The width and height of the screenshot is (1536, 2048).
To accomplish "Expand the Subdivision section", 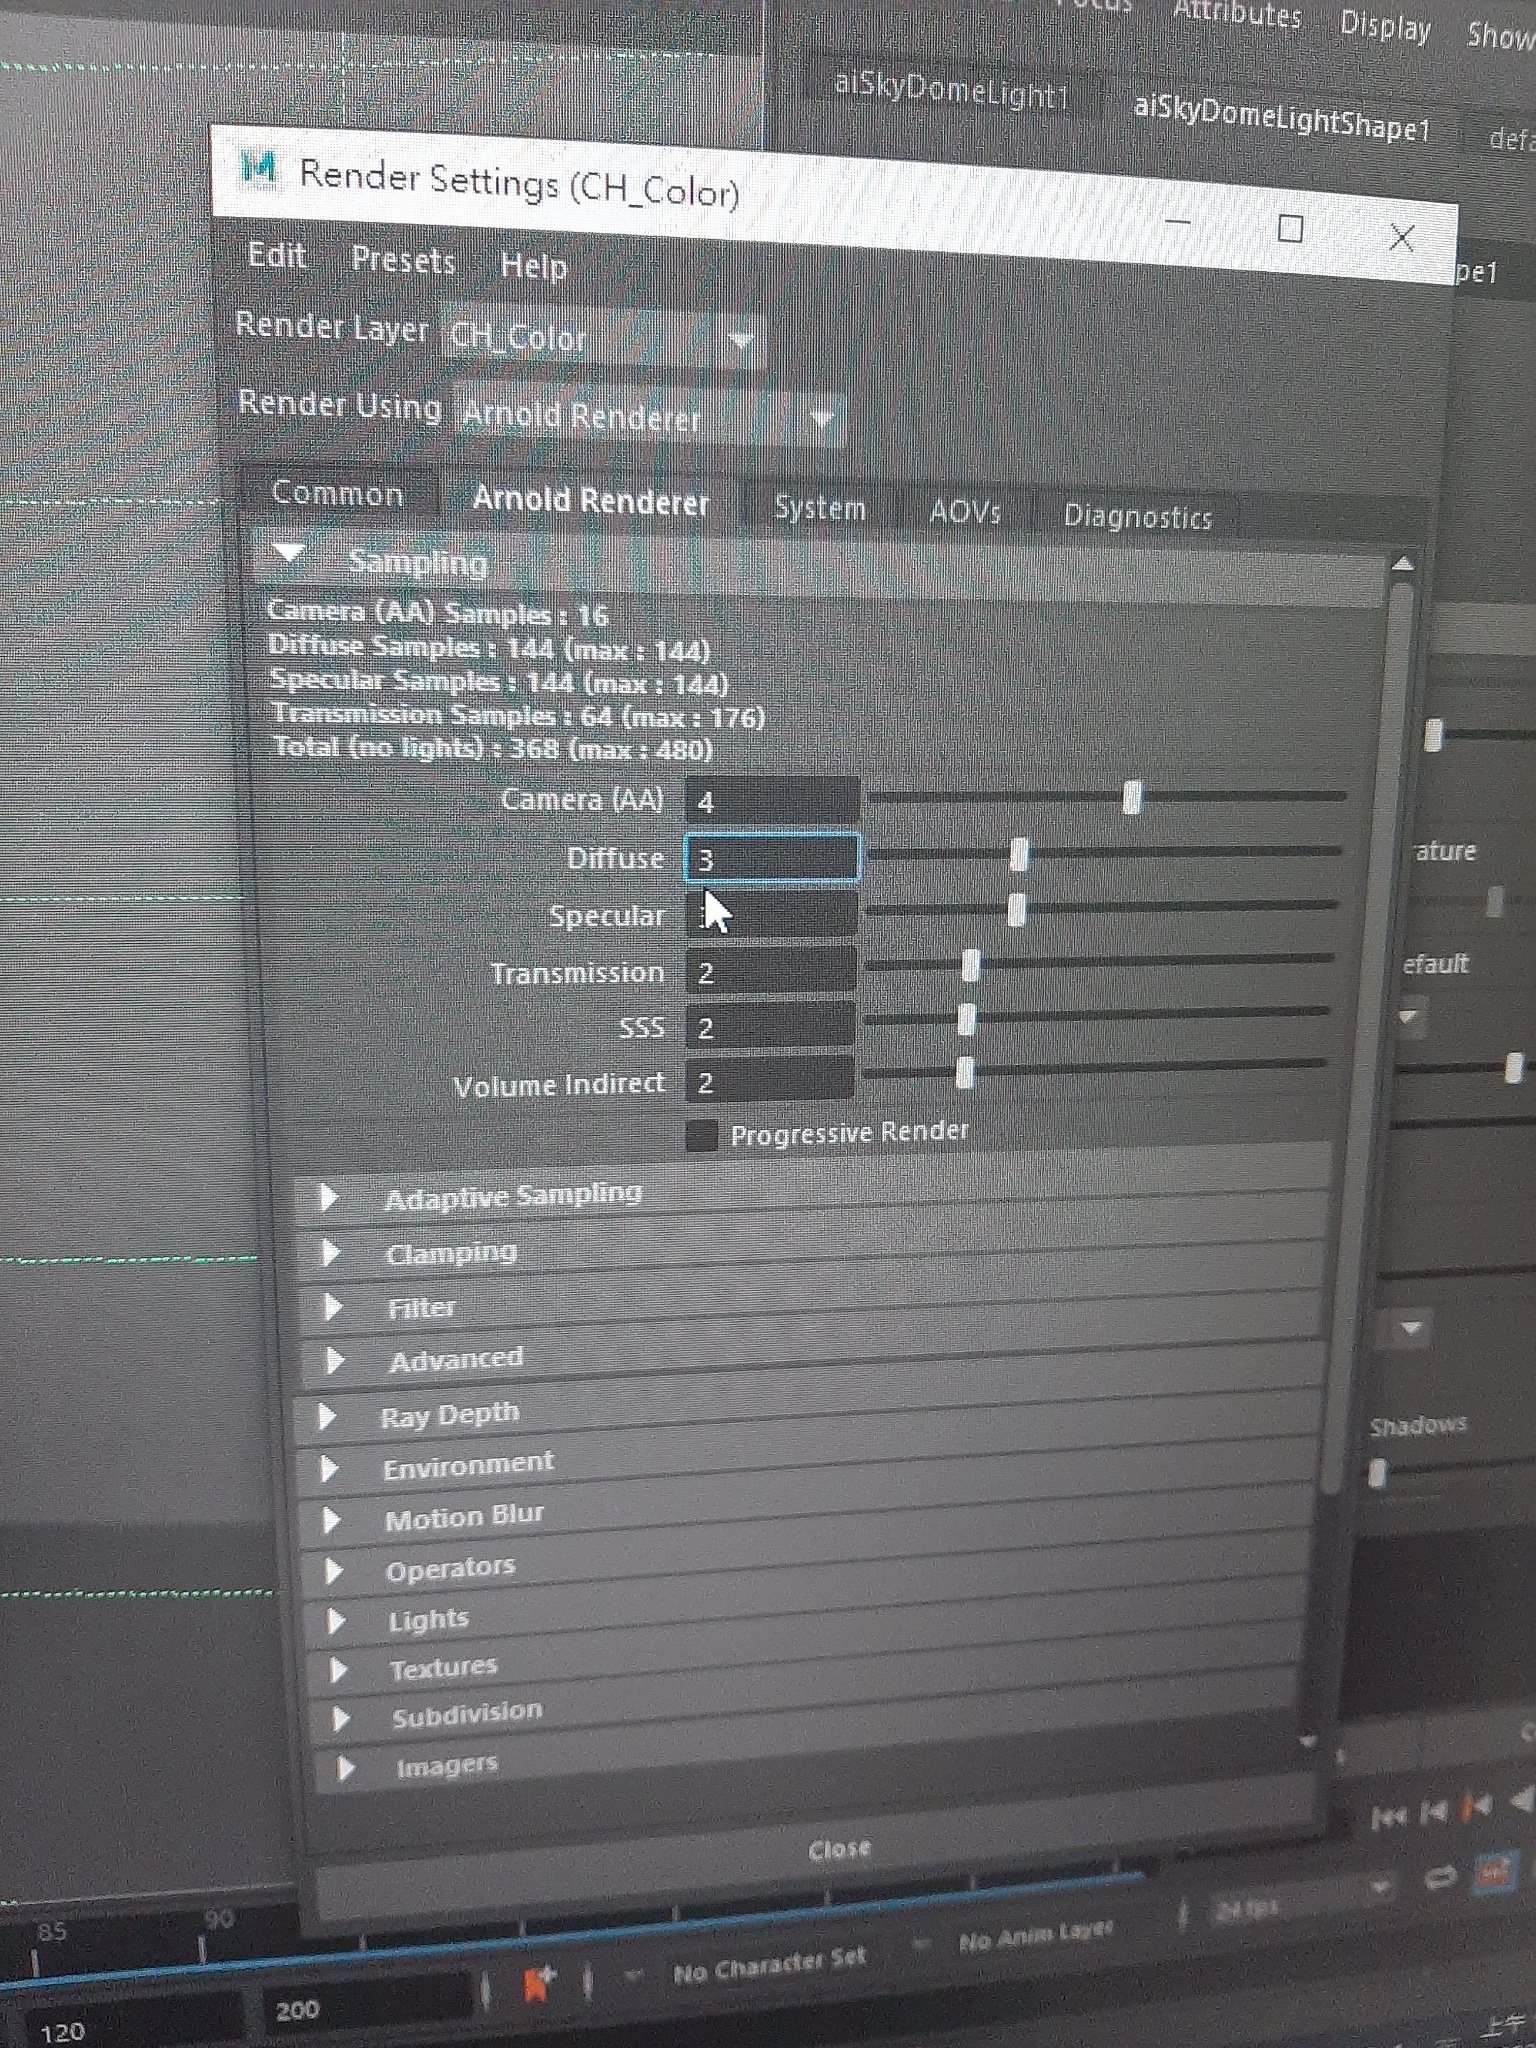I will 341,1719.
